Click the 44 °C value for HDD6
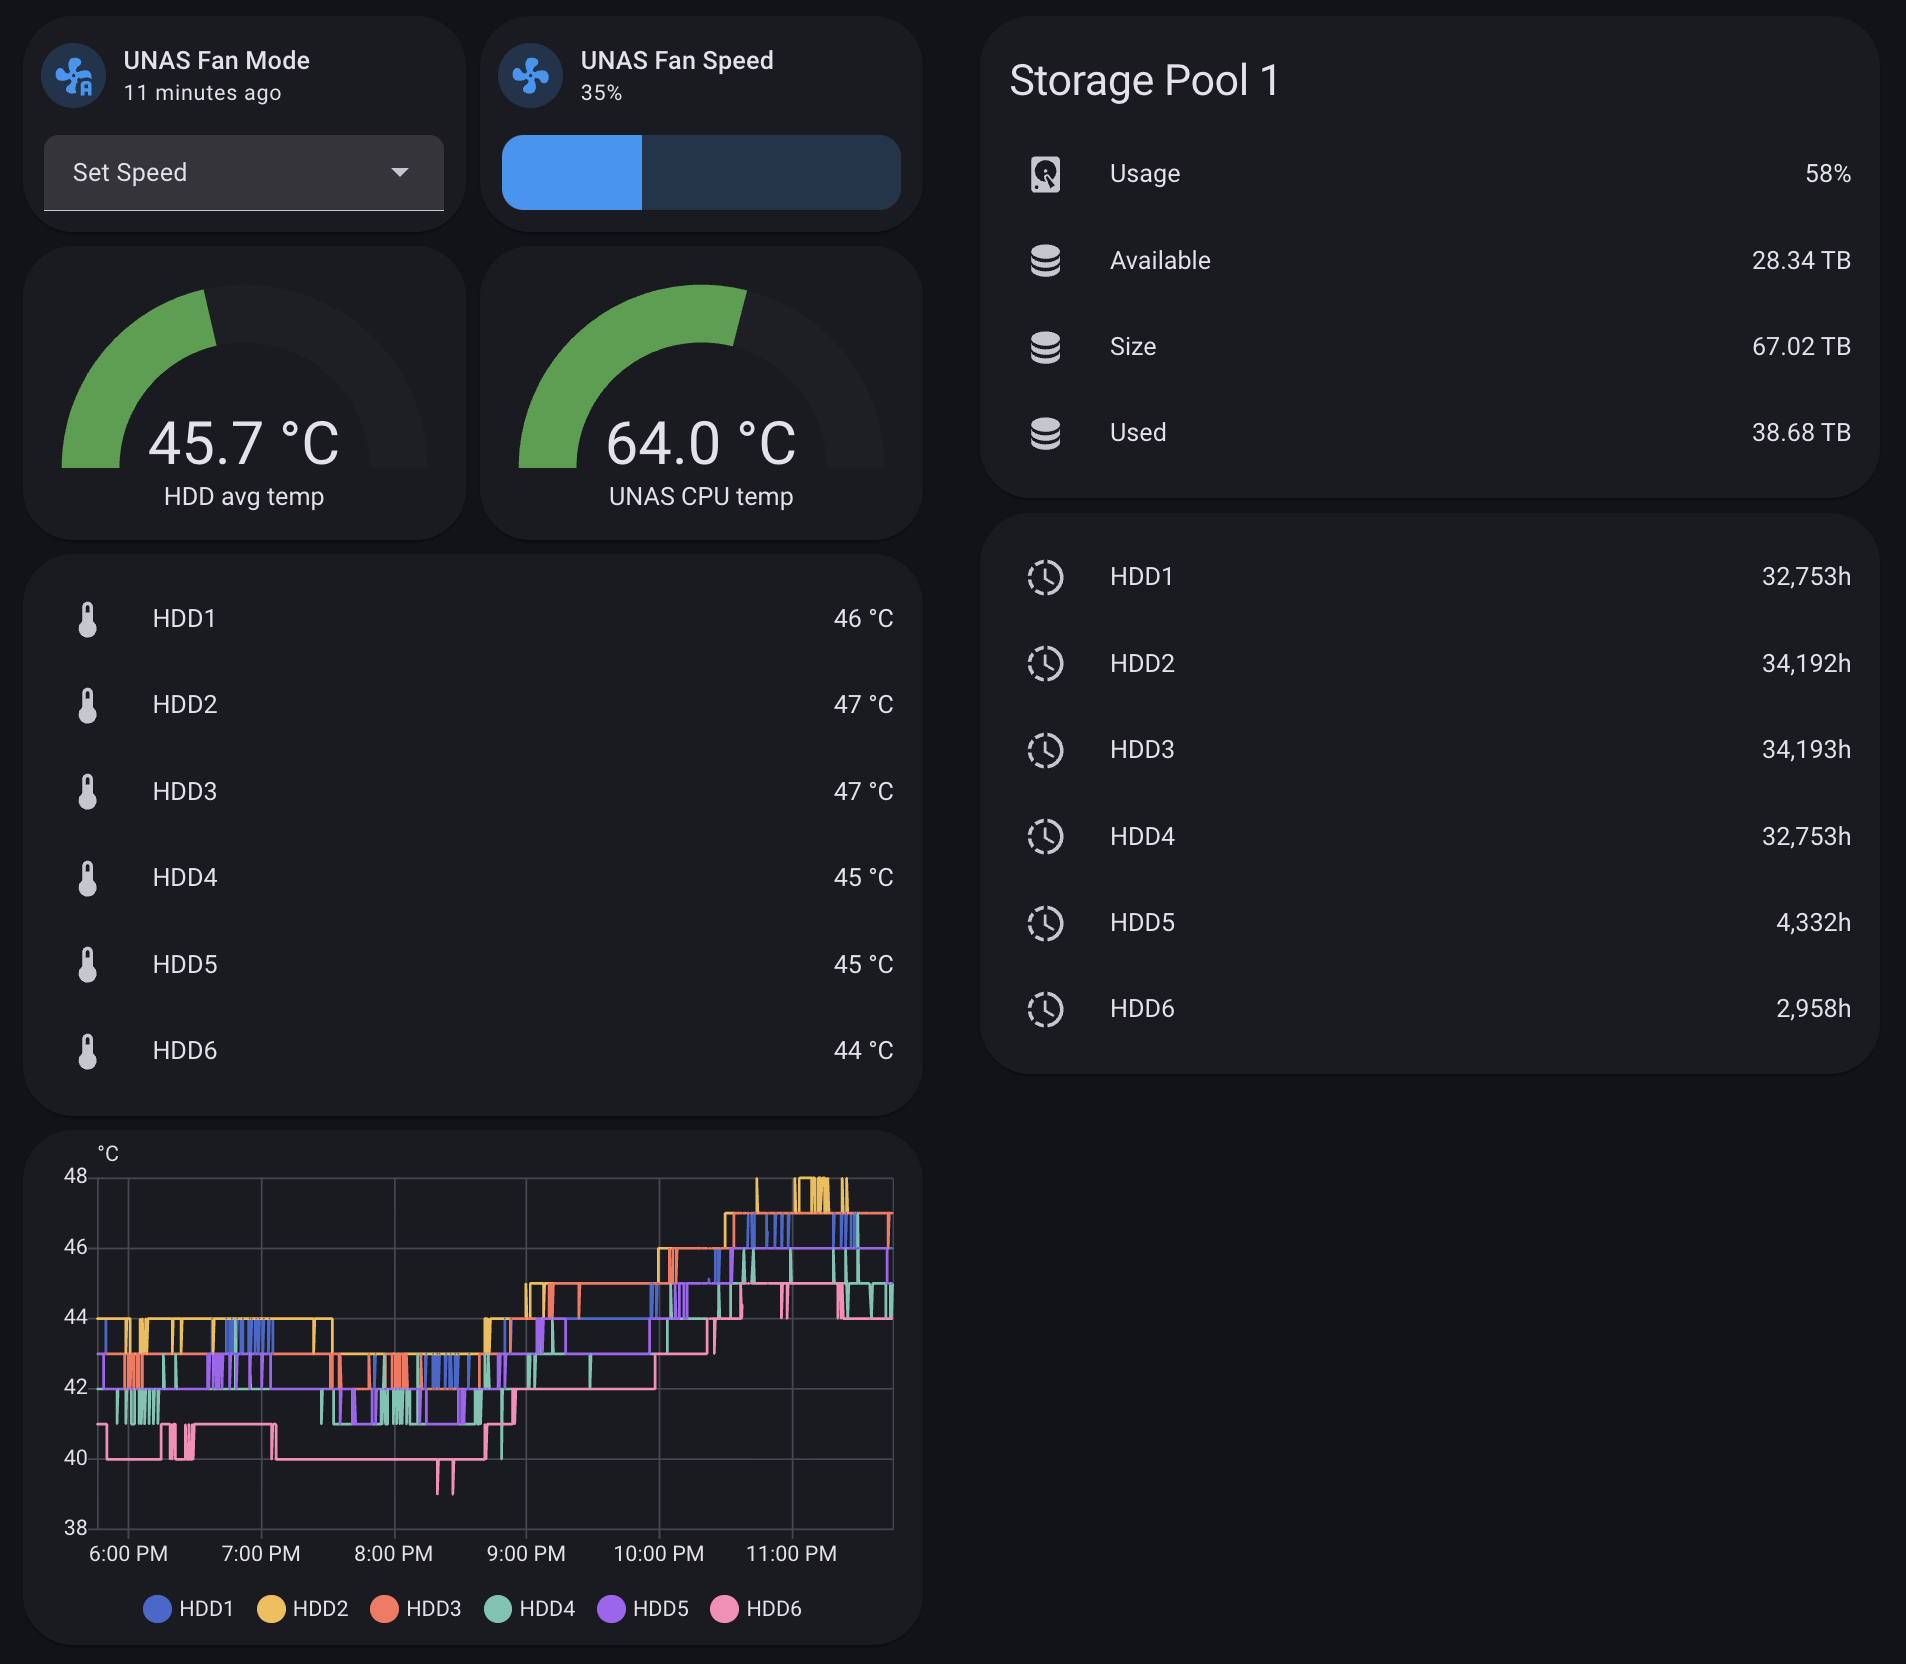This screenshot has width=1906, height=1664. click(863, 1051)
